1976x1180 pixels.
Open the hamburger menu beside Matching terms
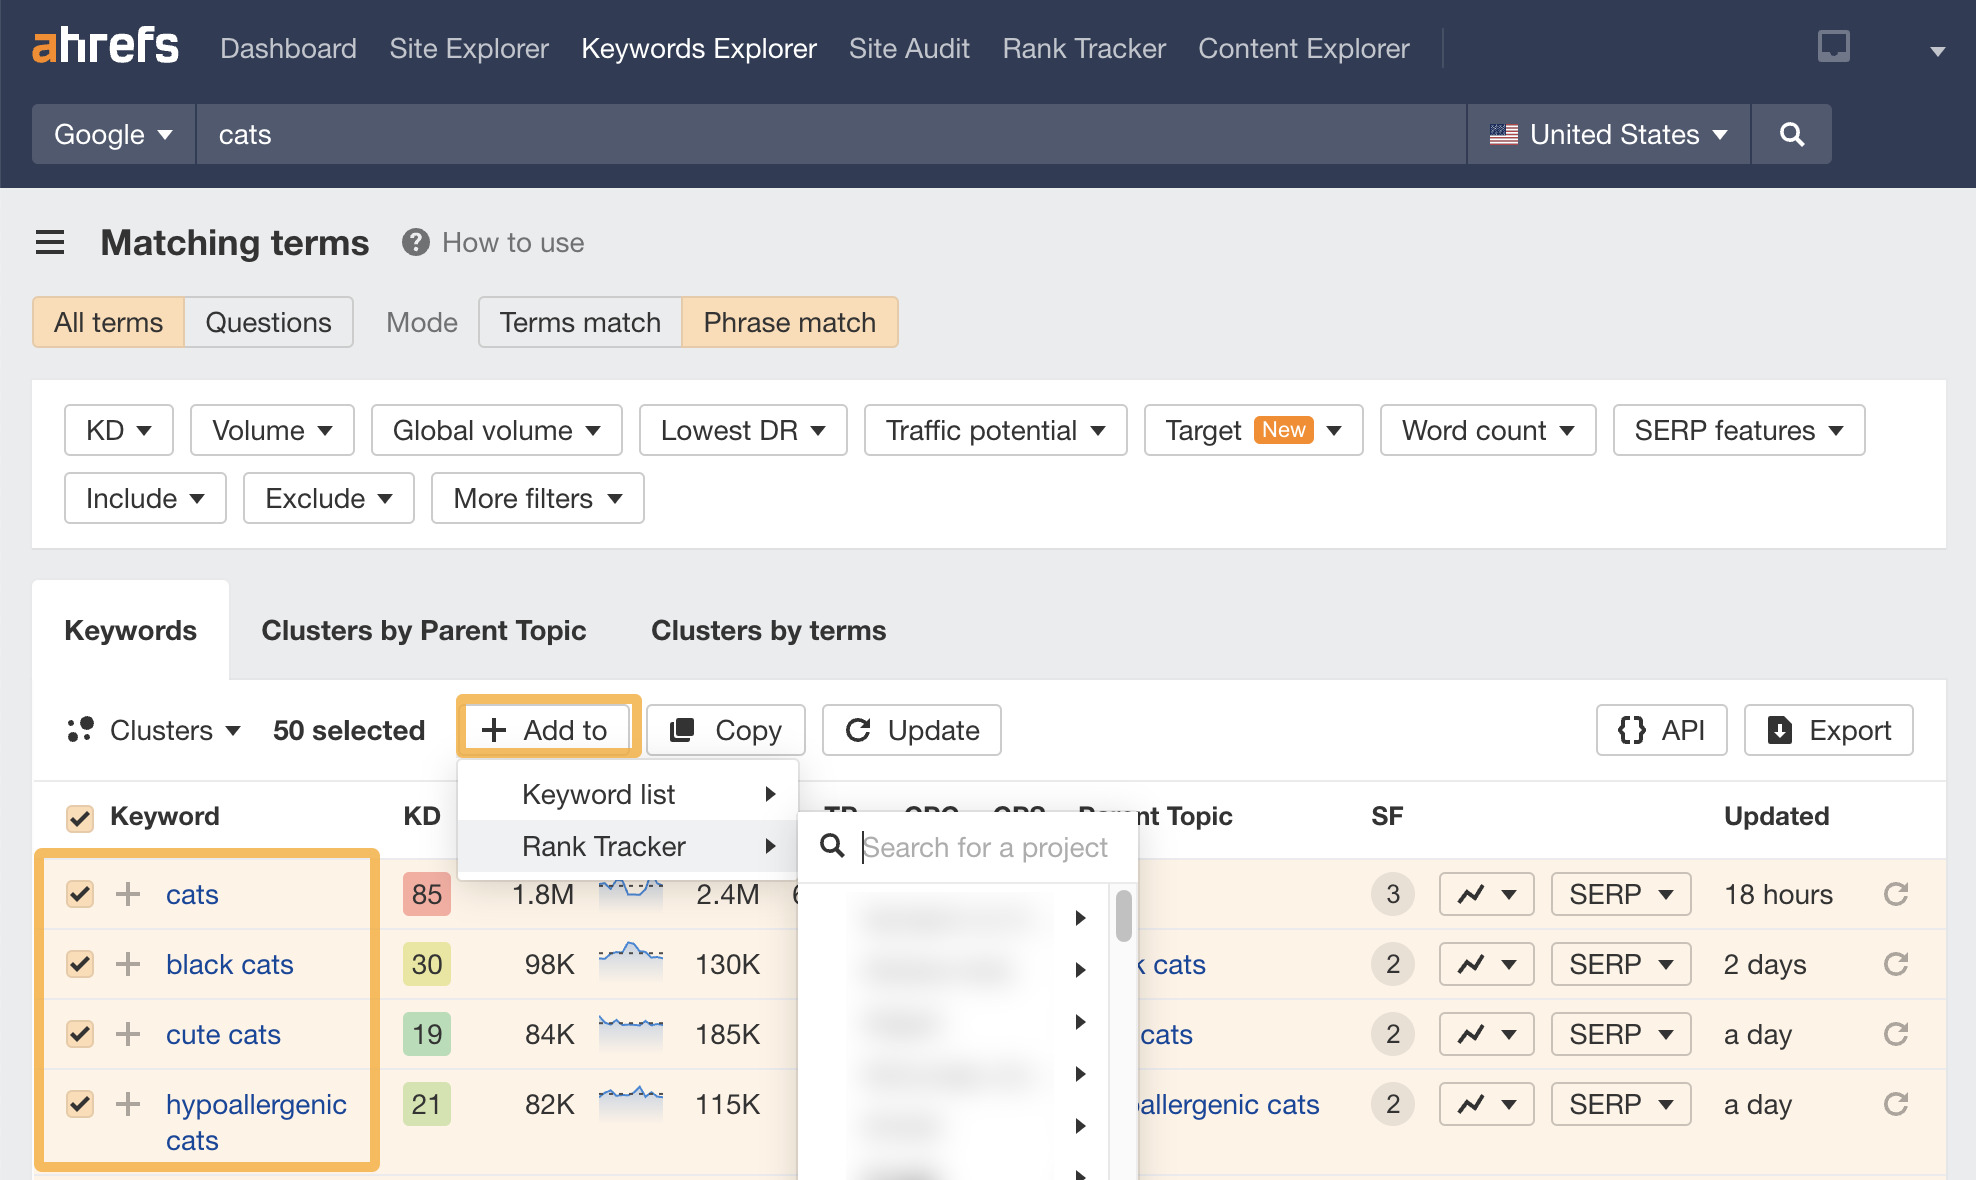tap(50, 242)
